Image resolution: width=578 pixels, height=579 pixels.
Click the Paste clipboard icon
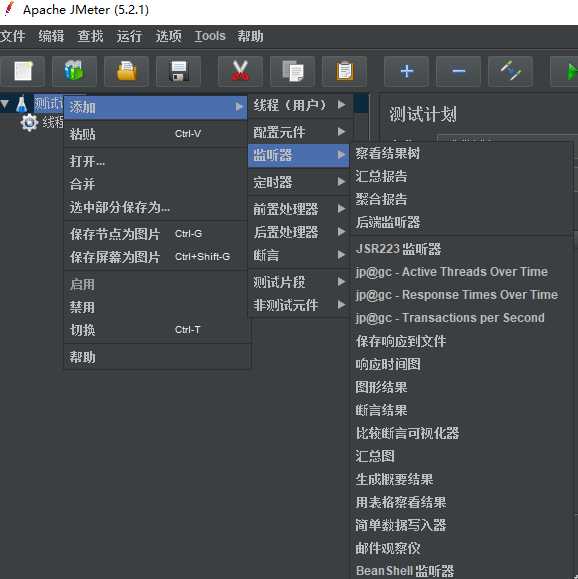coord(344,71)
